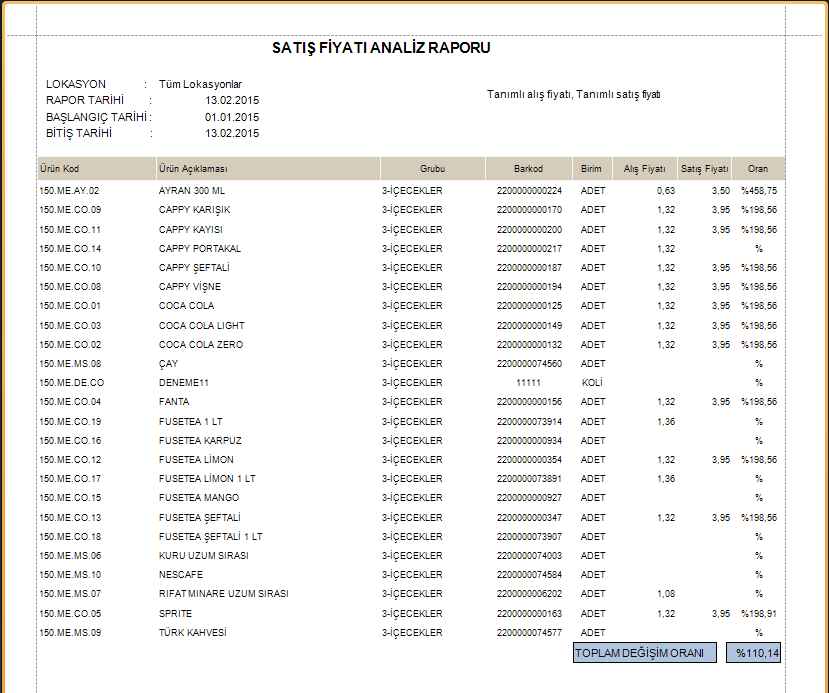Image resolution: width=829 pixels, height=693 pixels.
Task: Click the total value %110,14
Action: coord(753,653)
